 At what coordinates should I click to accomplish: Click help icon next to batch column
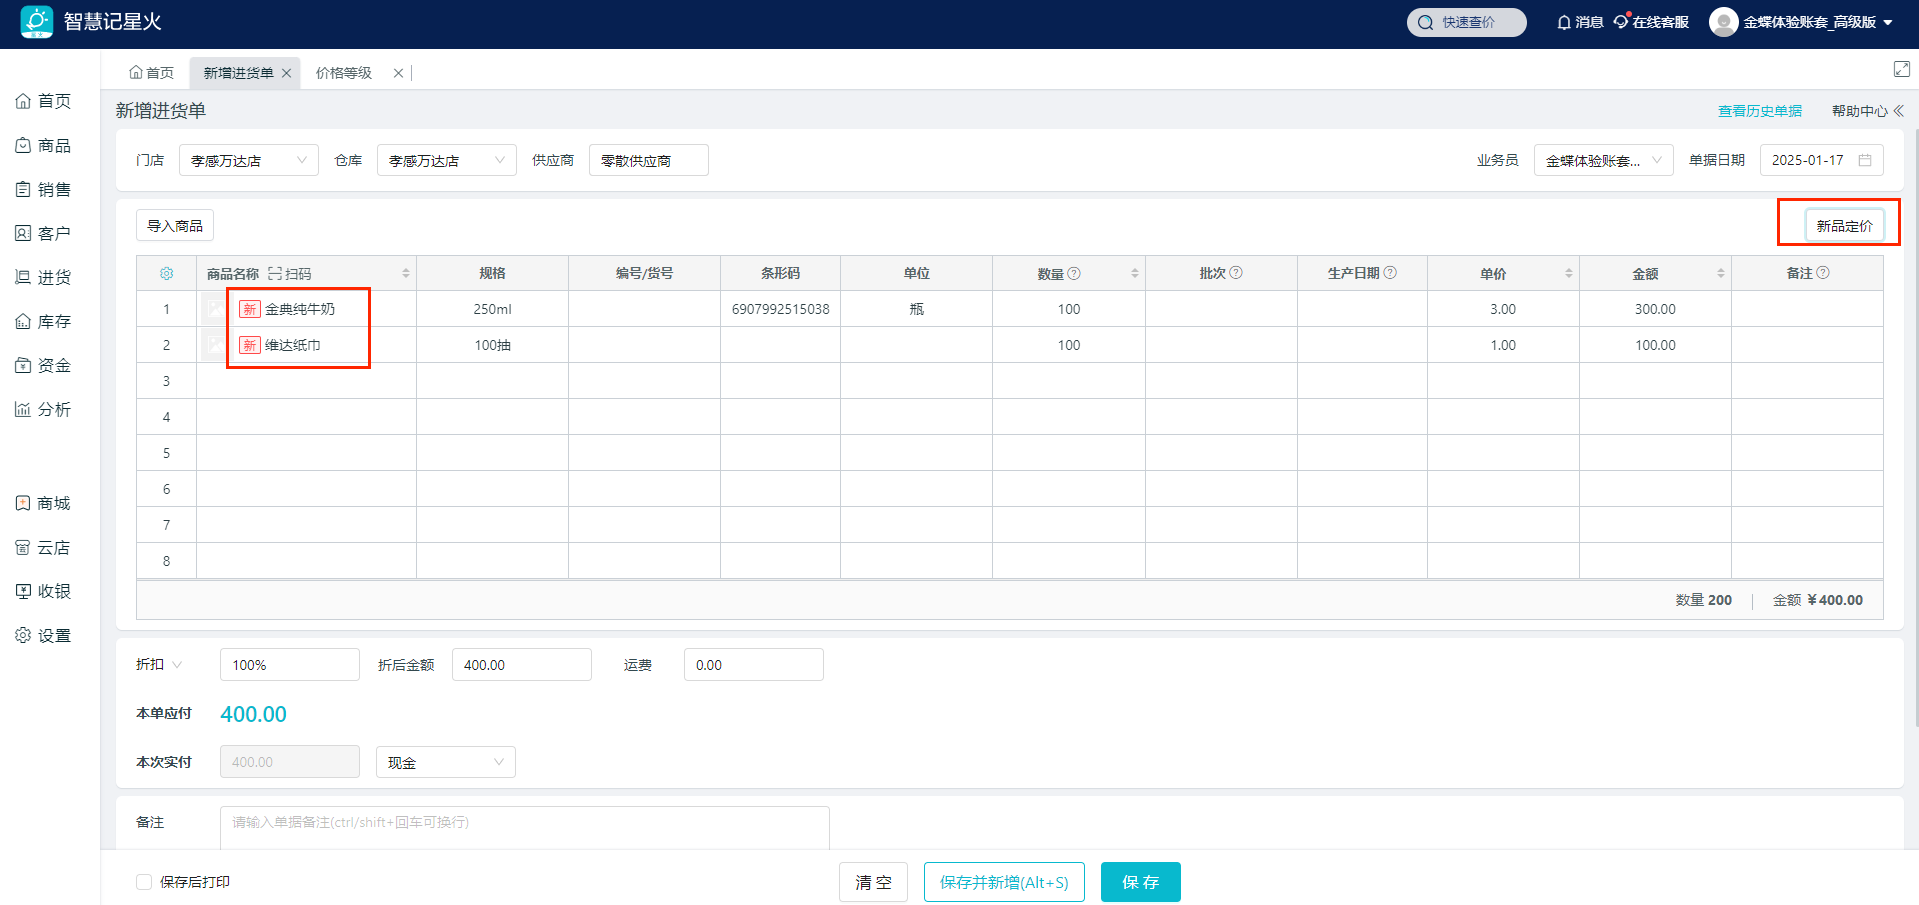[1236, 273]
